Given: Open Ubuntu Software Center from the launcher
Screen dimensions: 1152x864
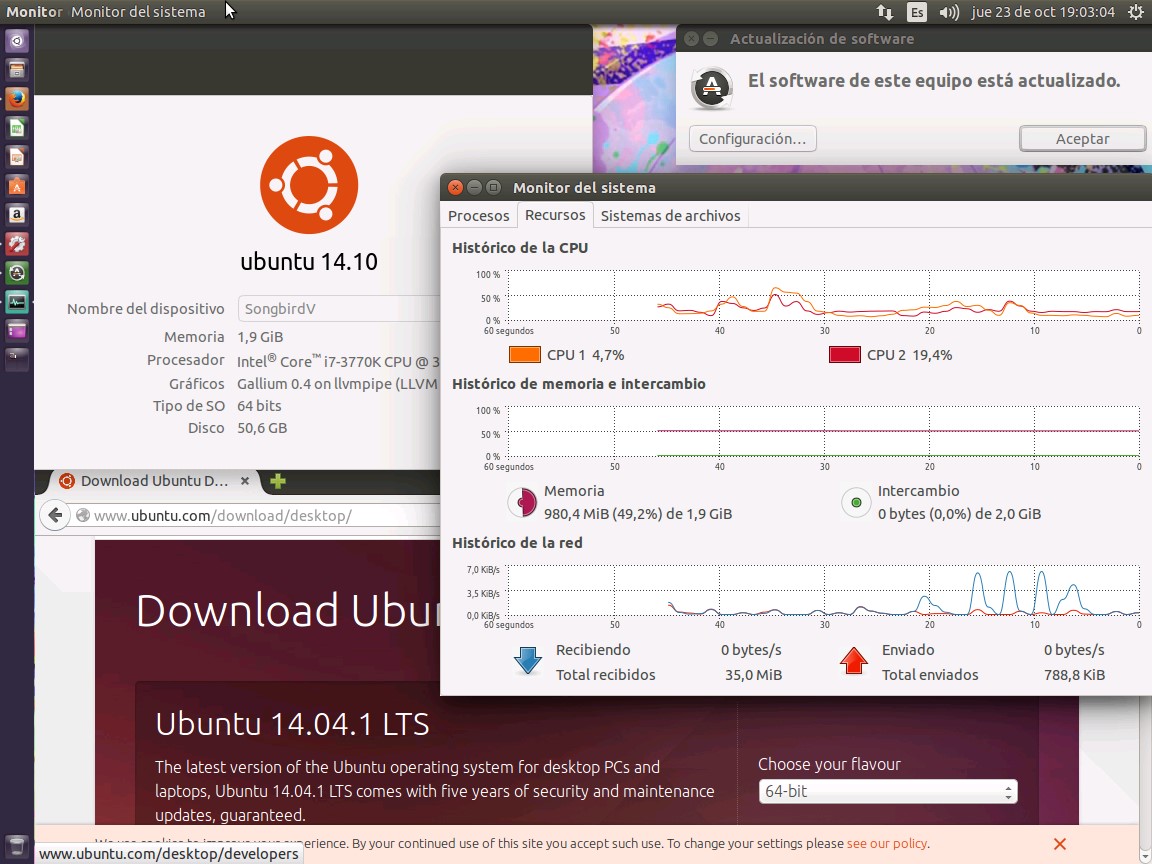Looking at the screenshot, I should coord(17,186).
